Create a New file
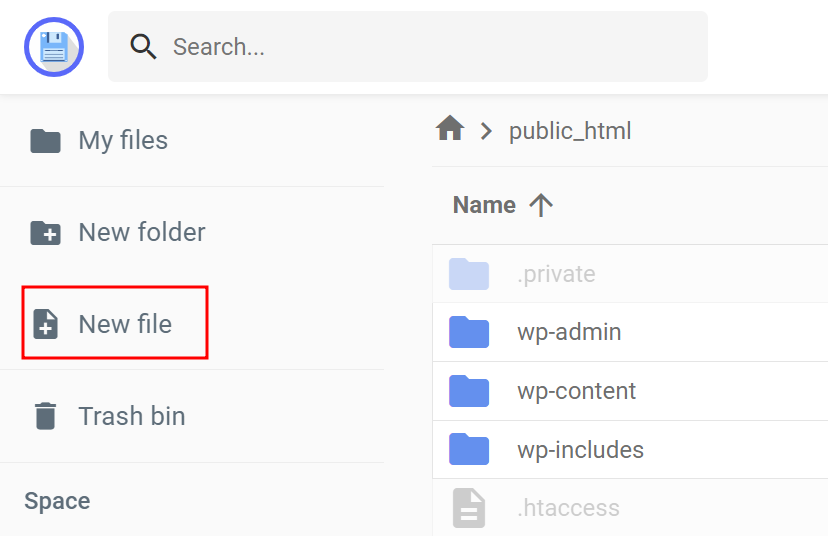Image resolution: width=828 pixels, height=536 pixels. [124, 324]
